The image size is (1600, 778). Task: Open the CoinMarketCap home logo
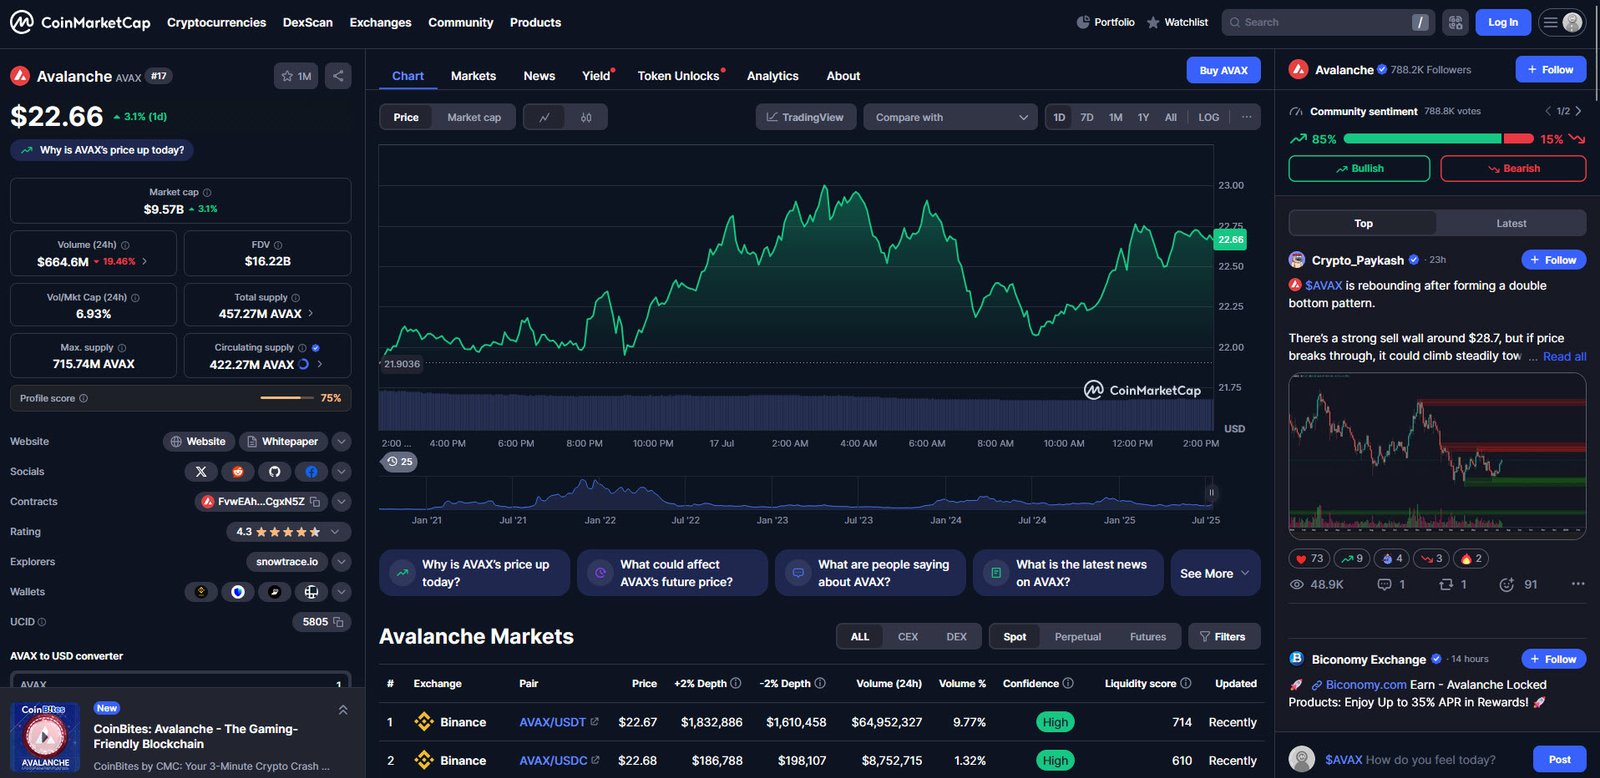pyautogui.click(x=80, y=22)
